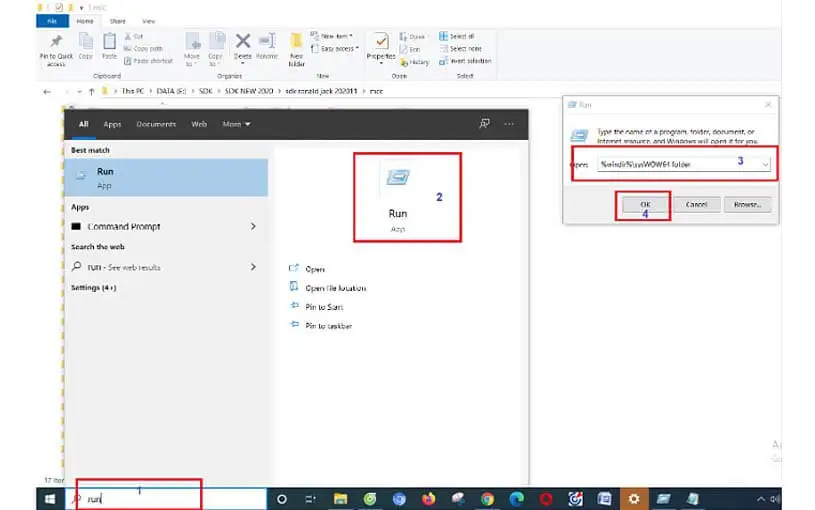This screenshot has width=815, height=510.
Task: Click the Rename icon in ribbon
Action: (267, 41)
